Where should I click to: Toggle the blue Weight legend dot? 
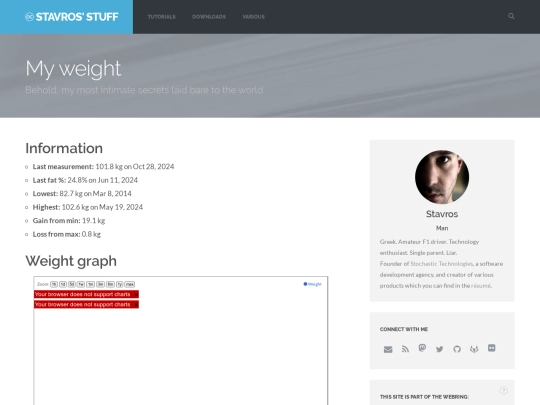point(305,284)
